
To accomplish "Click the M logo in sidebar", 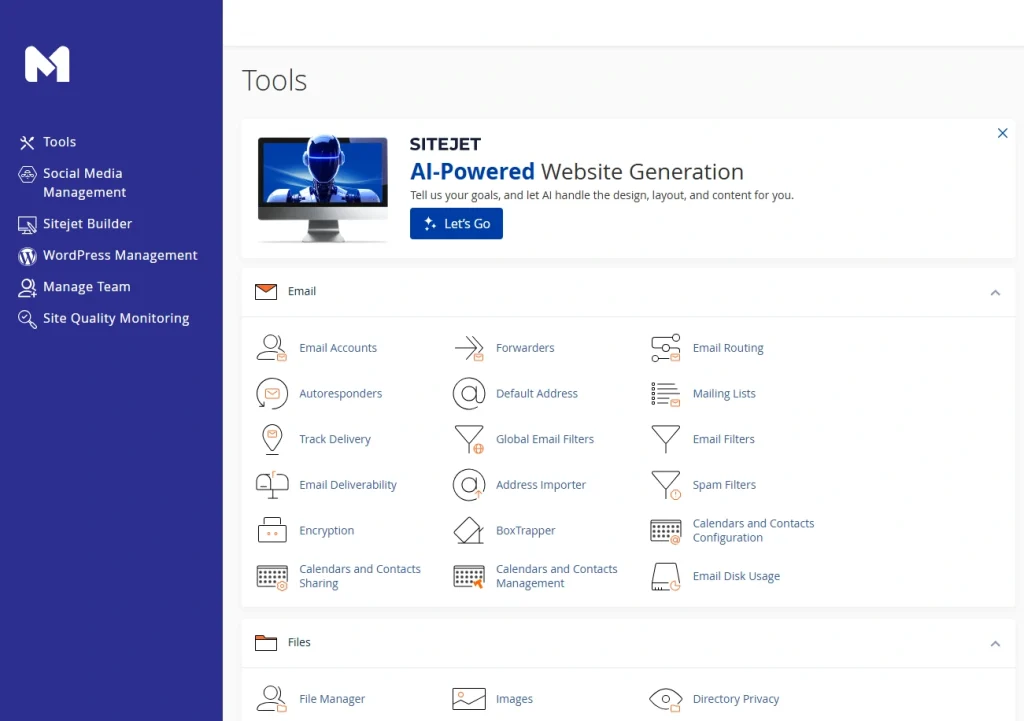I will click(x=47, y=64).
